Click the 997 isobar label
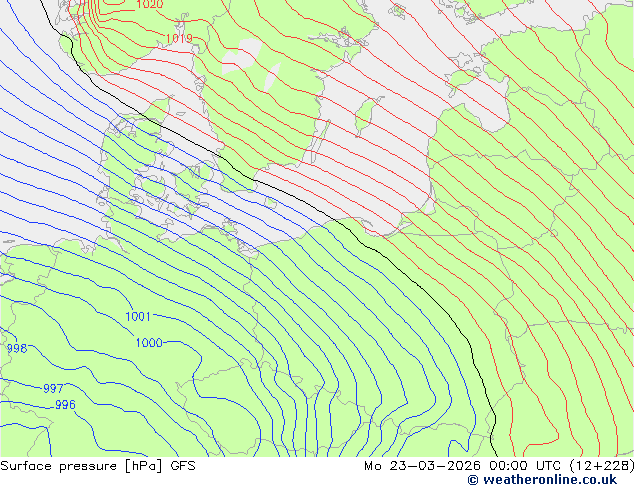Image resolution: width=634 pixels, height=490 pixels. [53, 389]
